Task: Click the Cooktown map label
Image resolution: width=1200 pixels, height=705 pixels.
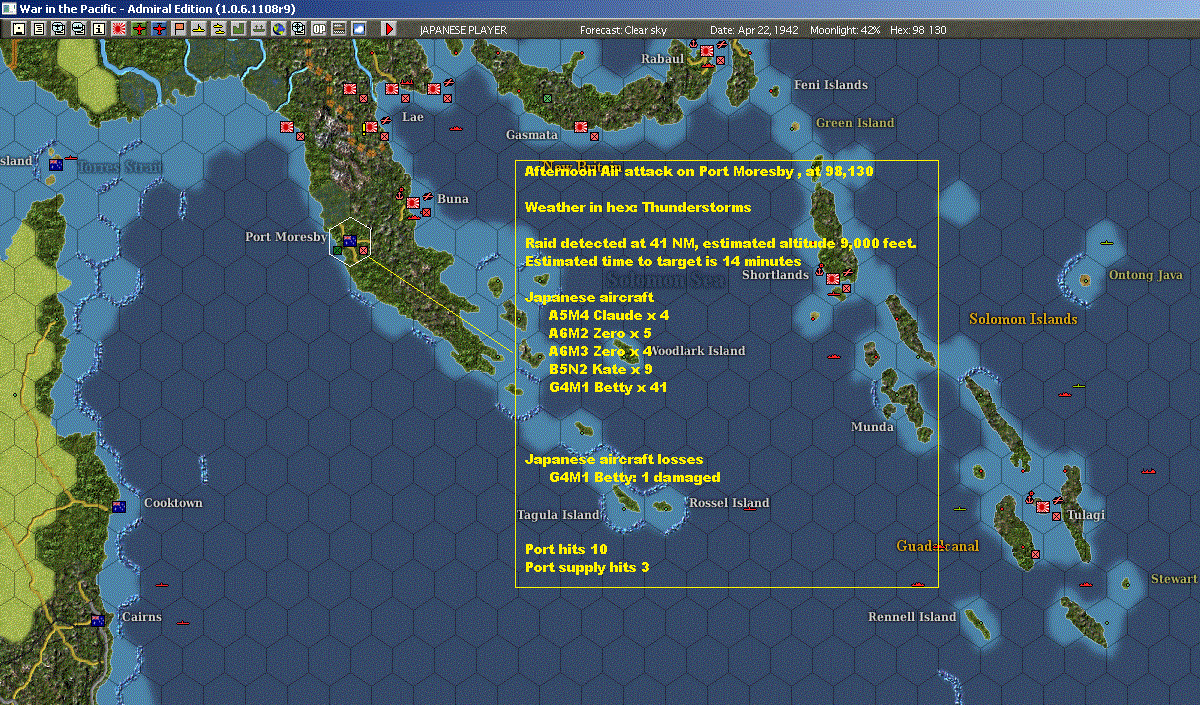Action: point(173,503)
